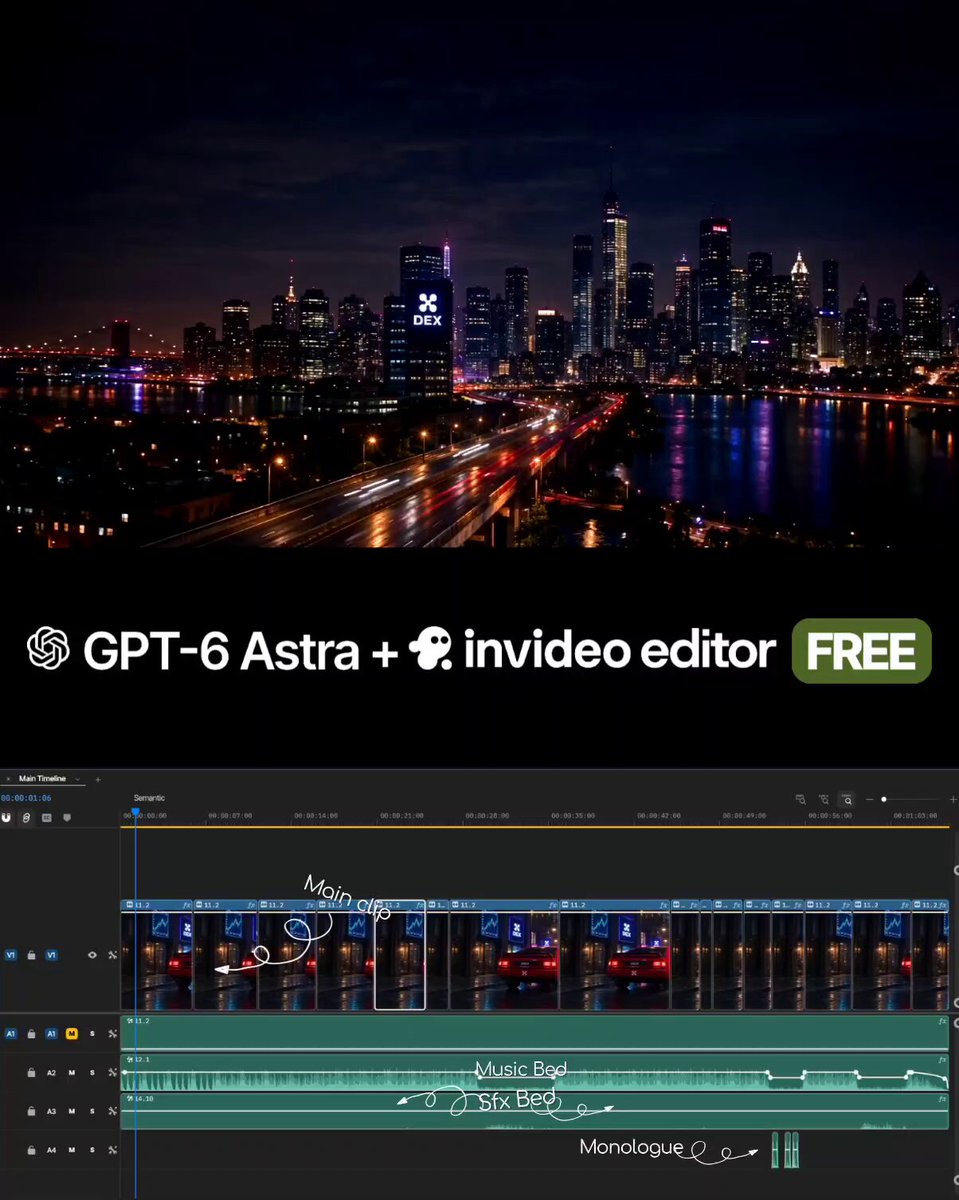Viewport: 959px width, 1200px height.
Task: Open the Main Timeline tab dropdown arrow
Action: (77, 779)
